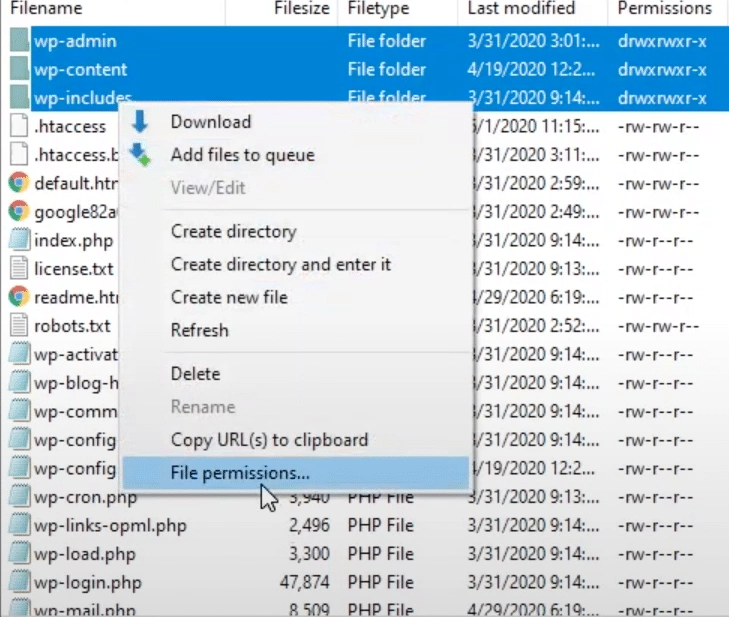Click the index.php file icon
This screenshot has height=617, width=729.
click(x=19, y=239)
